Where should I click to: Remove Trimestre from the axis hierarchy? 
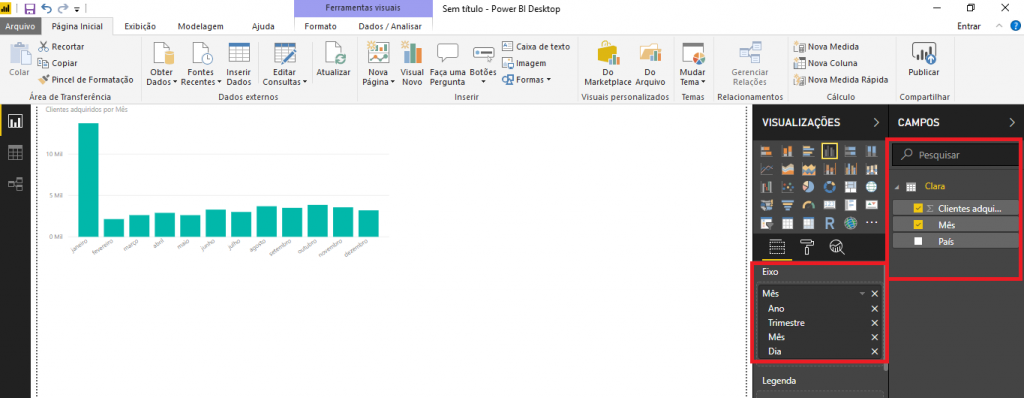(874, 323)
